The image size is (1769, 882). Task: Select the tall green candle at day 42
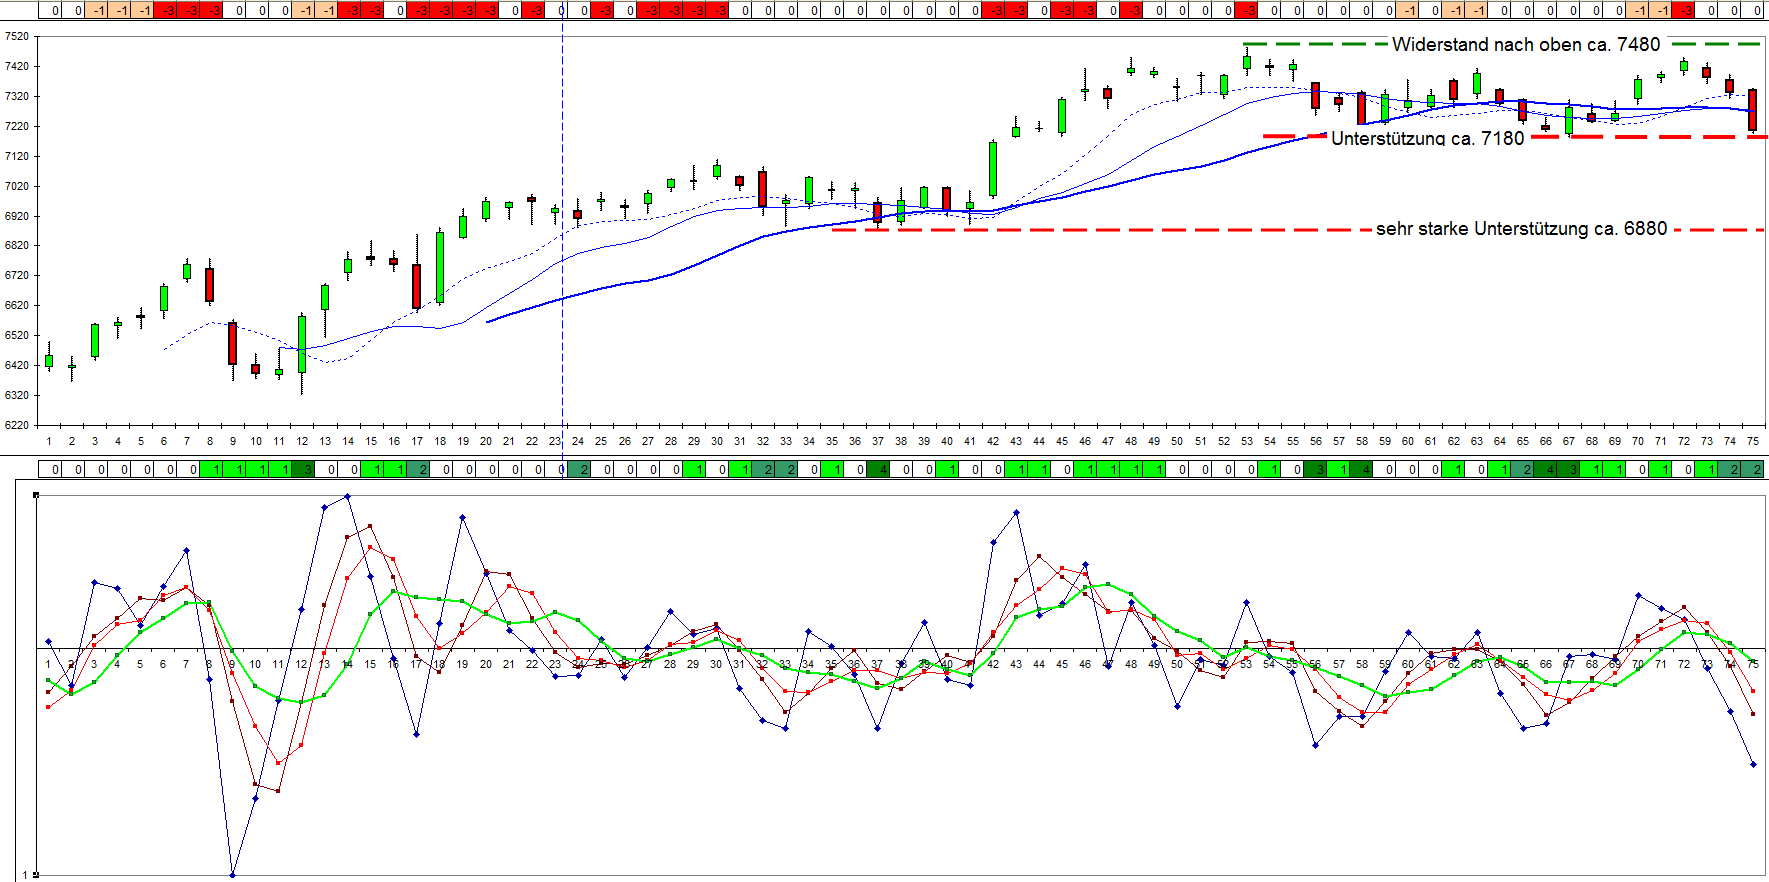click(993, 169)
